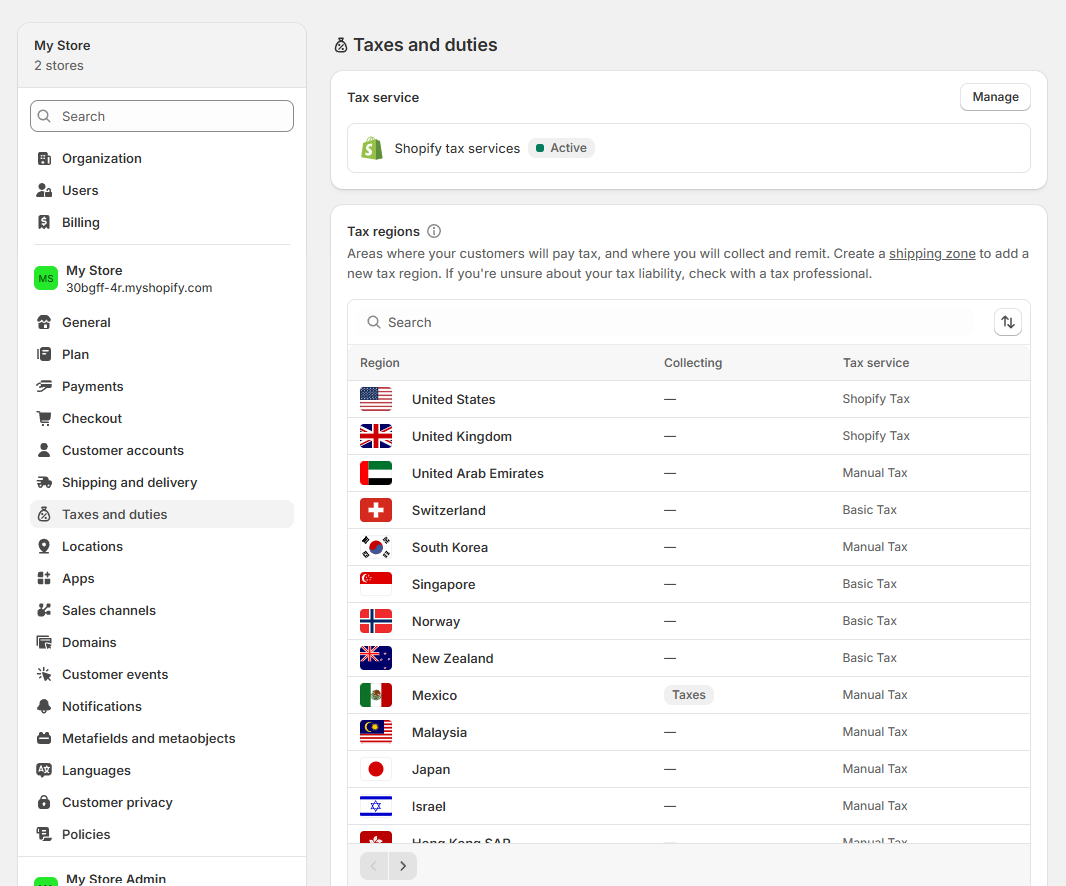Click the Tax regions info icon
Image resolution: width=1066 pixels, height=886 pixels.
click(x=434, y=231)
